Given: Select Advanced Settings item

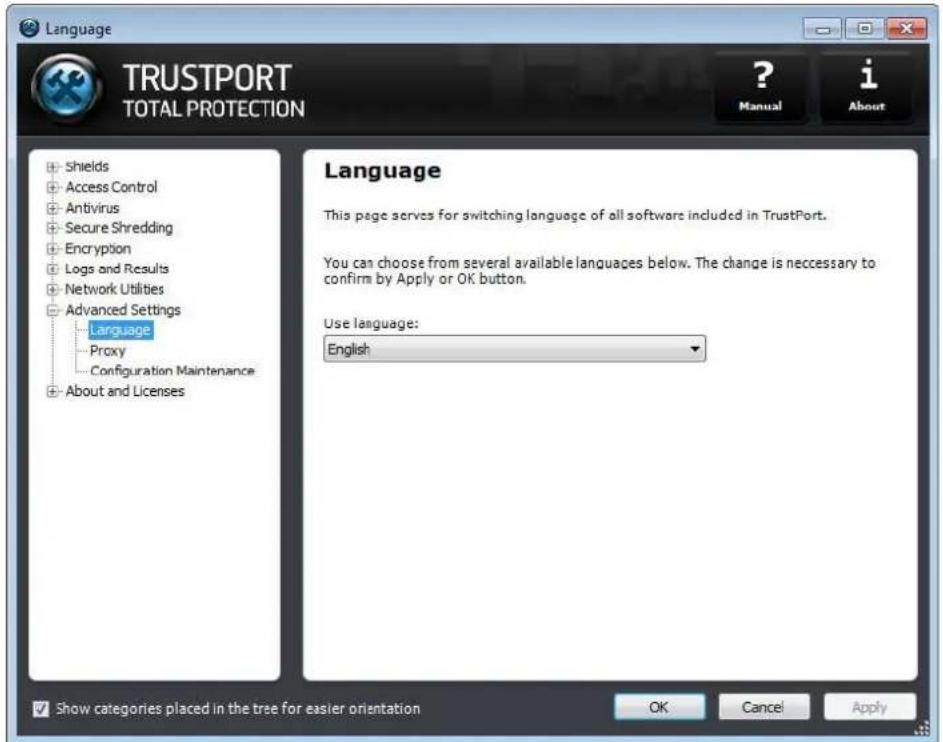Looking at the screenshot, I should tap(123, 310).
